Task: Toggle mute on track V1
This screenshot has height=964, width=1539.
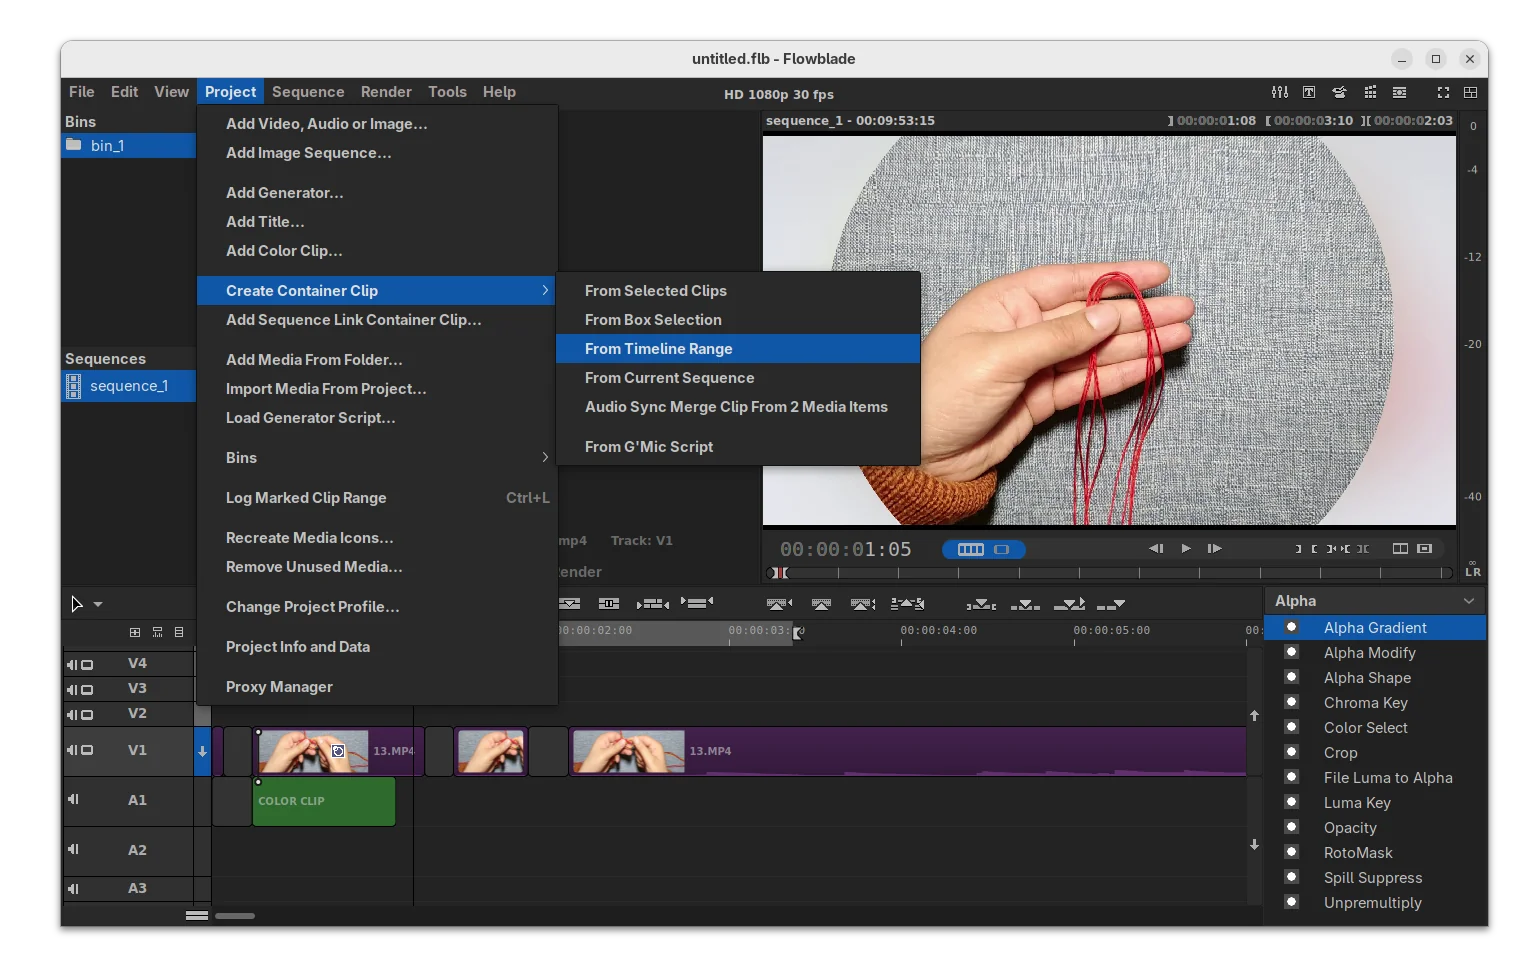Action: 72,750
